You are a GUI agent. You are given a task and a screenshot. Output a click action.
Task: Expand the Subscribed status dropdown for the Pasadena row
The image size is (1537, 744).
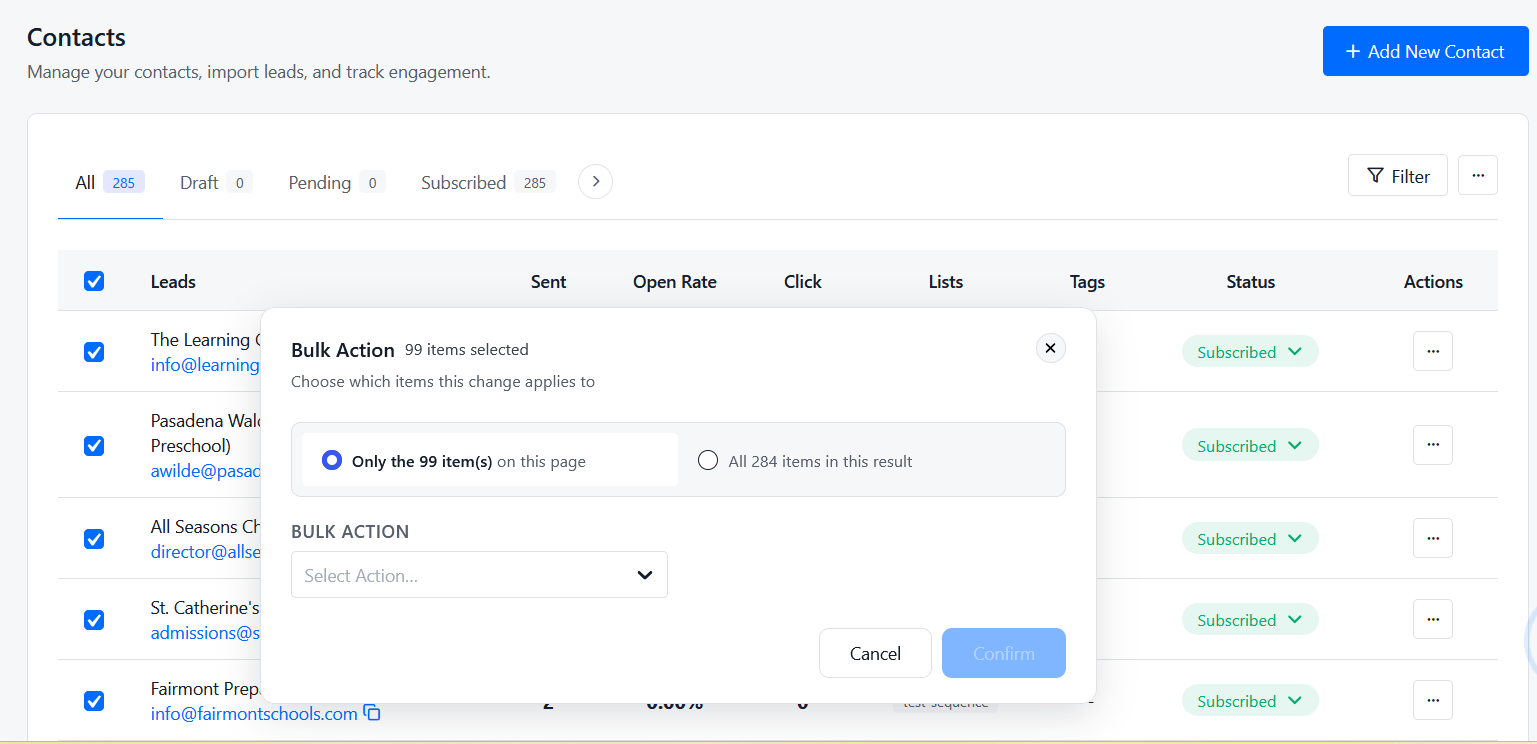(1250, 445)
